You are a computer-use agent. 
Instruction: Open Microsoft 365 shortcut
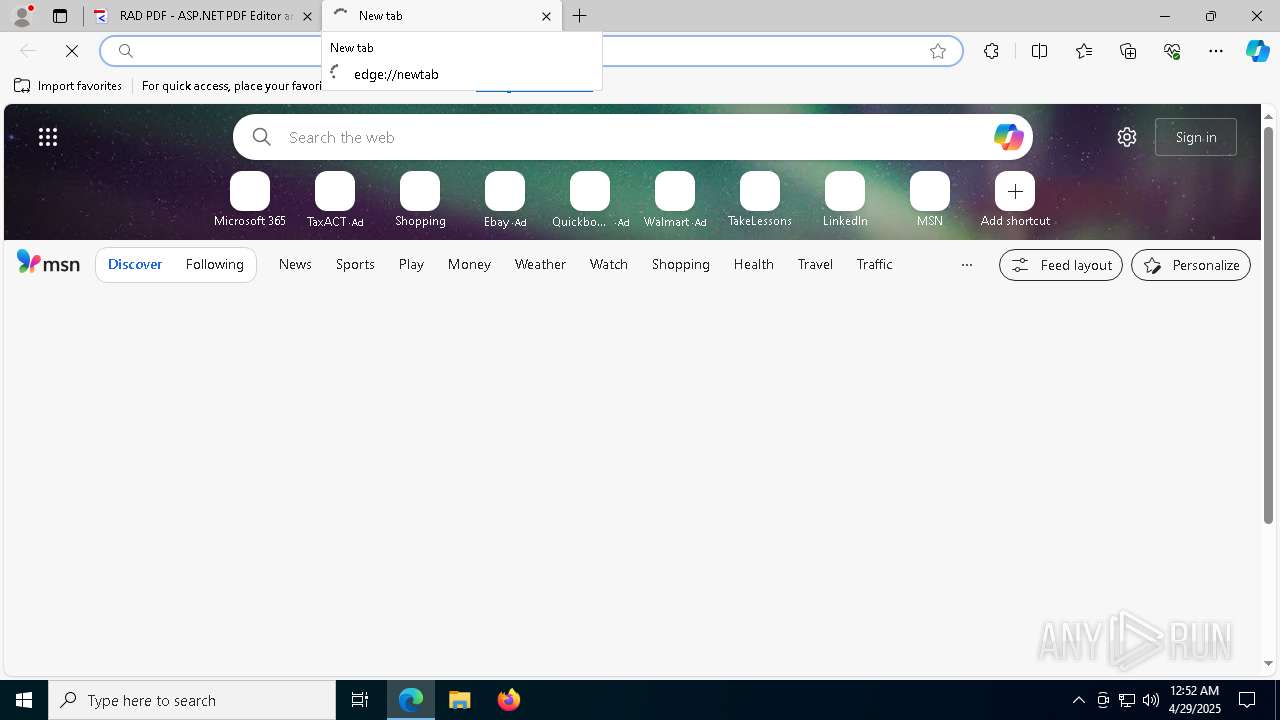[250, 200]
